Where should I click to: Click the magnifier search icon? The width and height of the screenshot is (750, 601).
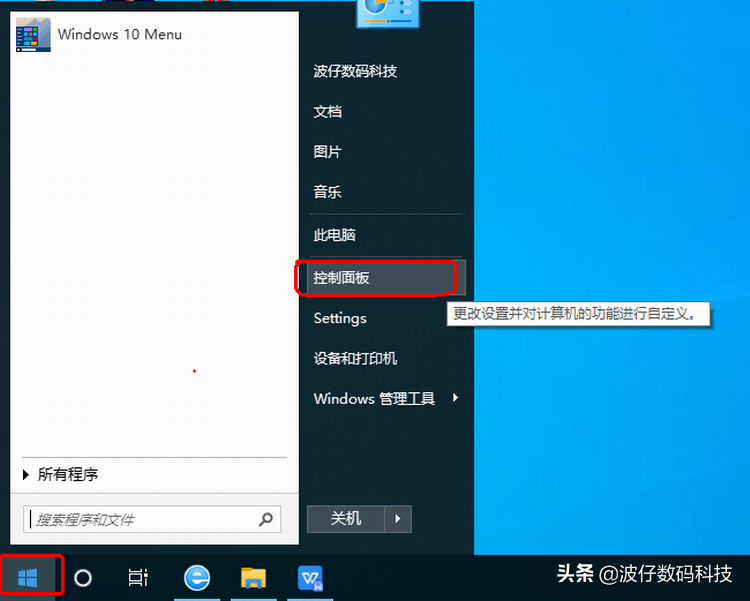click(266, 519)
